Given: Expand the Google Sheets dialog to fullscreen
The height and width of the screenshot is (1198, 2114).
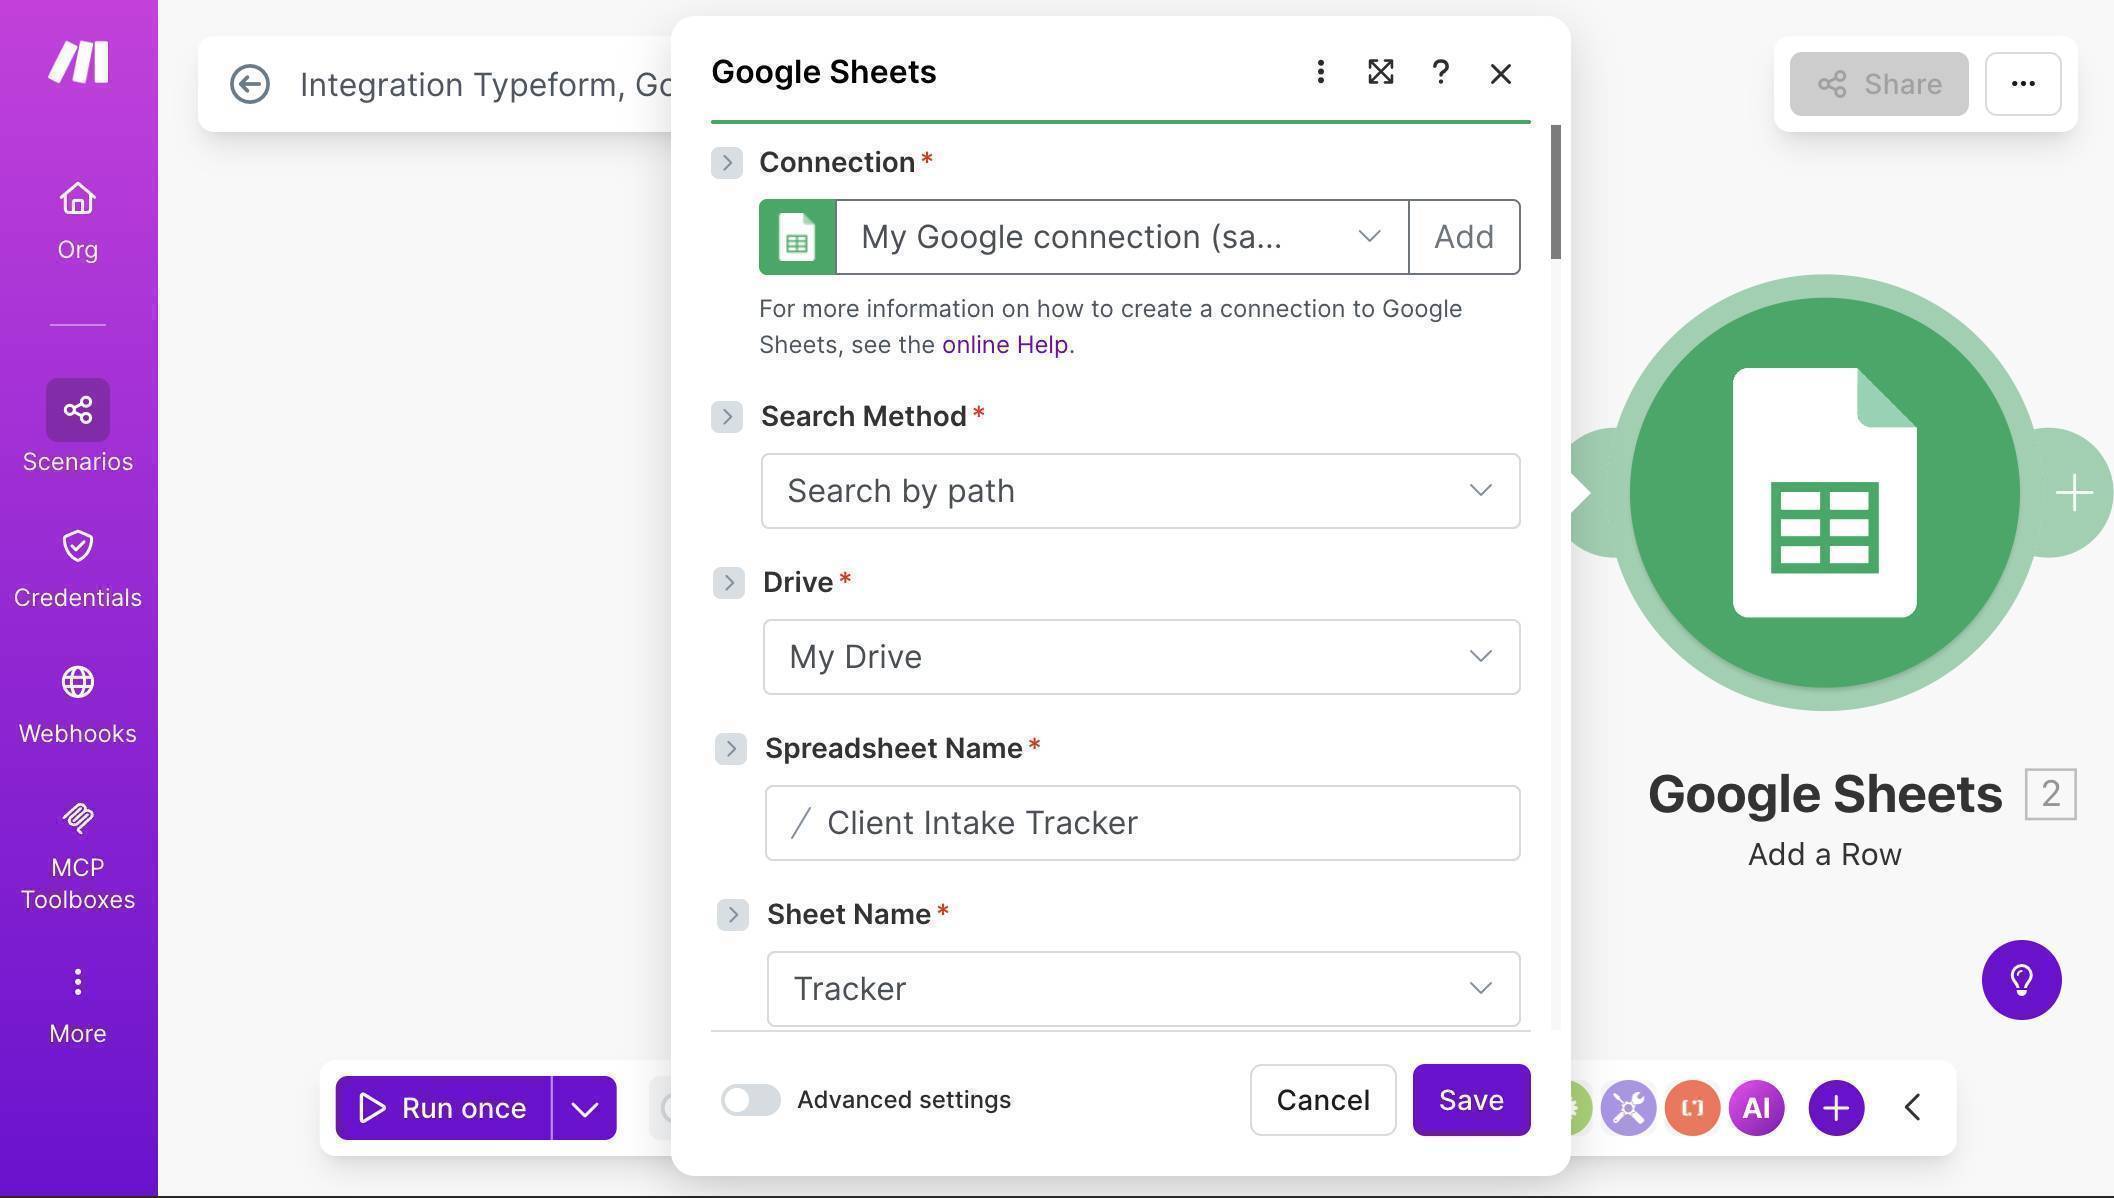Looking at the screenshot, I should [x=1380, y=72].
